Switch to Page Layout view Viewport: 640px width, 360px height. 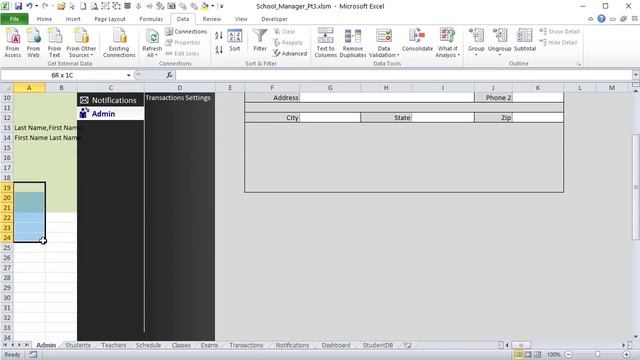[528, 355]
